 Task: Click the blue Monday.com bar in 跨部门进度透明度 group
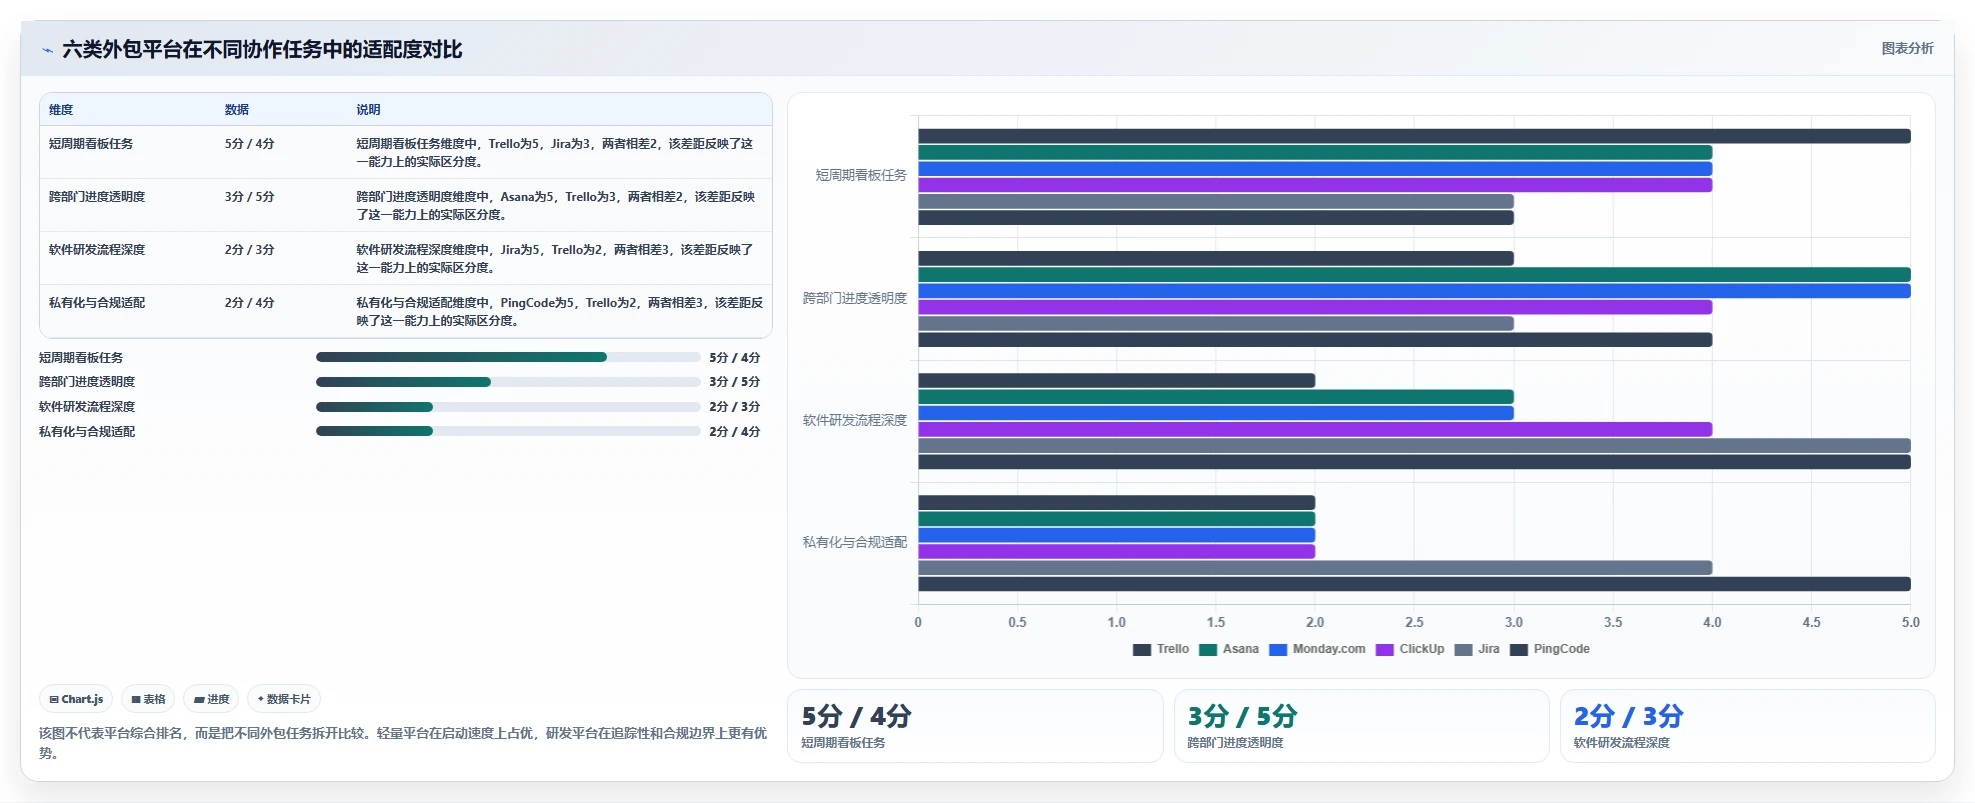pyautogui.click(x=1414, y=291)
